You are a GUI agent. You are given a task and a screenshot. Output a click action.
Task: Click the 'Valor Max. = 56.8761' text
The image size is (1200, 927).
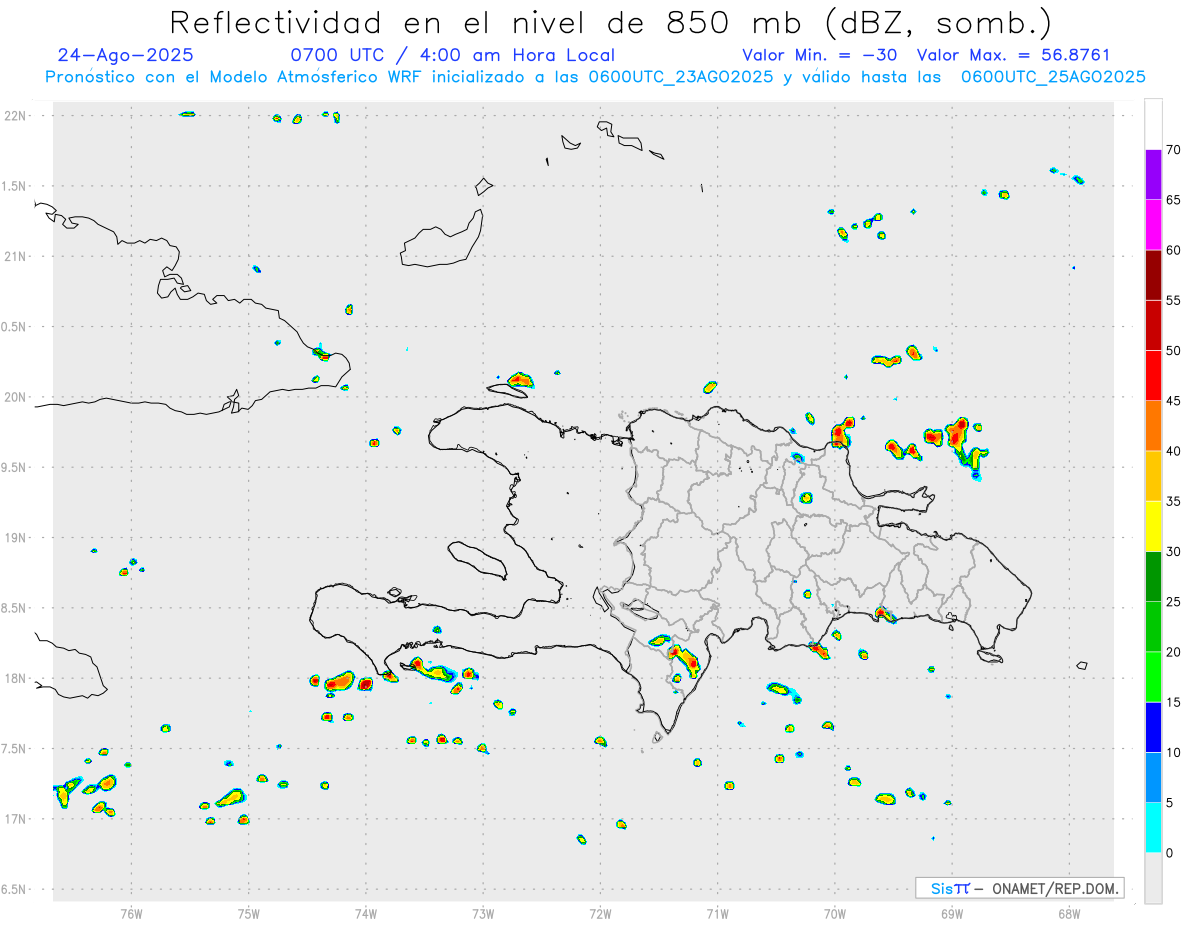point(1014,55)
